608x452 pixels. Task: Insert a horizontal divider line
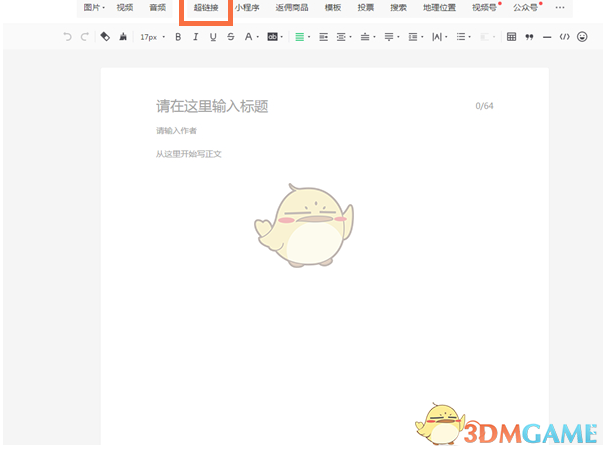click(x=547, y=37)
